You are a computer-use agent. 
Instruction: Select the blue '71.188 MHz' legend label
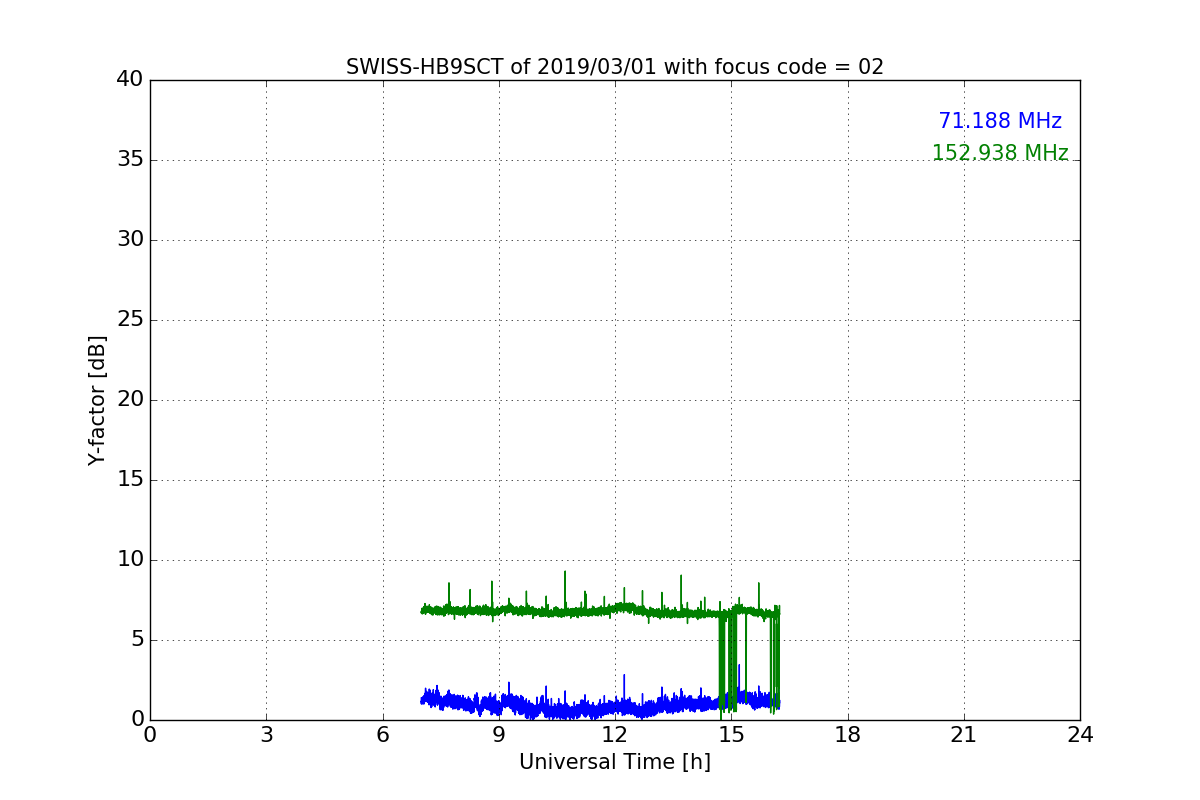coord(1000,121)
